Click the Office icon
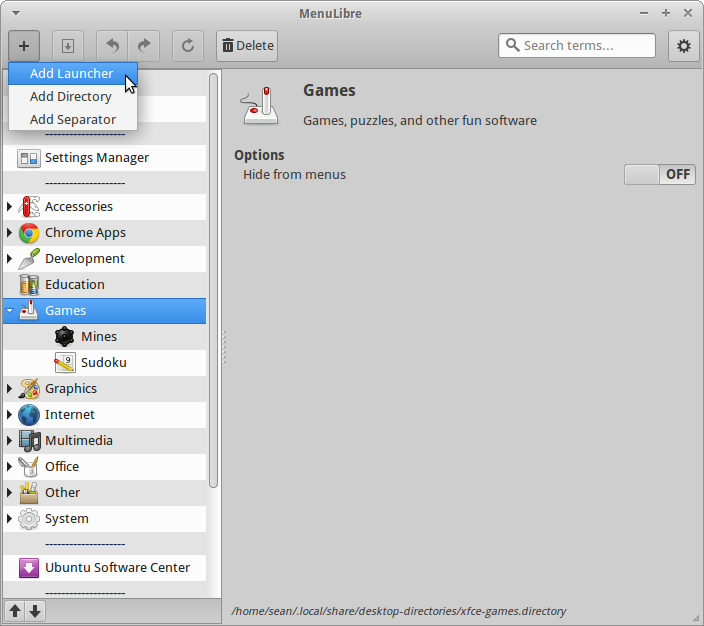704x626 pixels. (29, 467)
